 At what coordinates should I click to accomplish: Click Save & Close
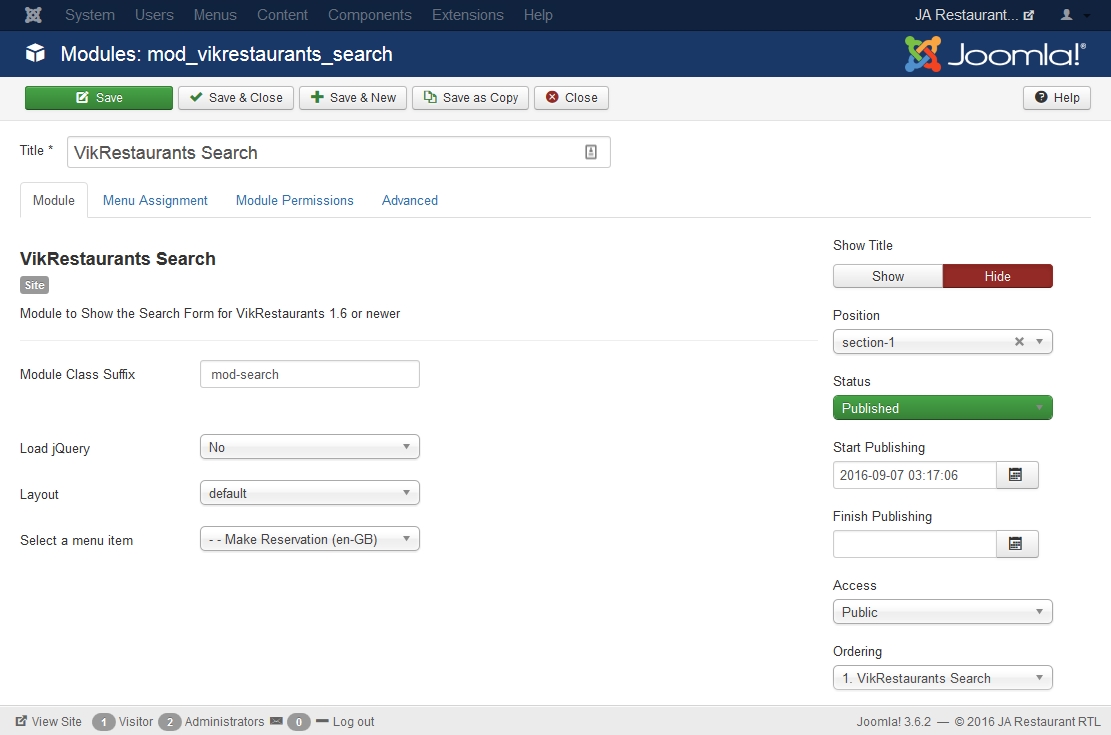tap(236, 98)
